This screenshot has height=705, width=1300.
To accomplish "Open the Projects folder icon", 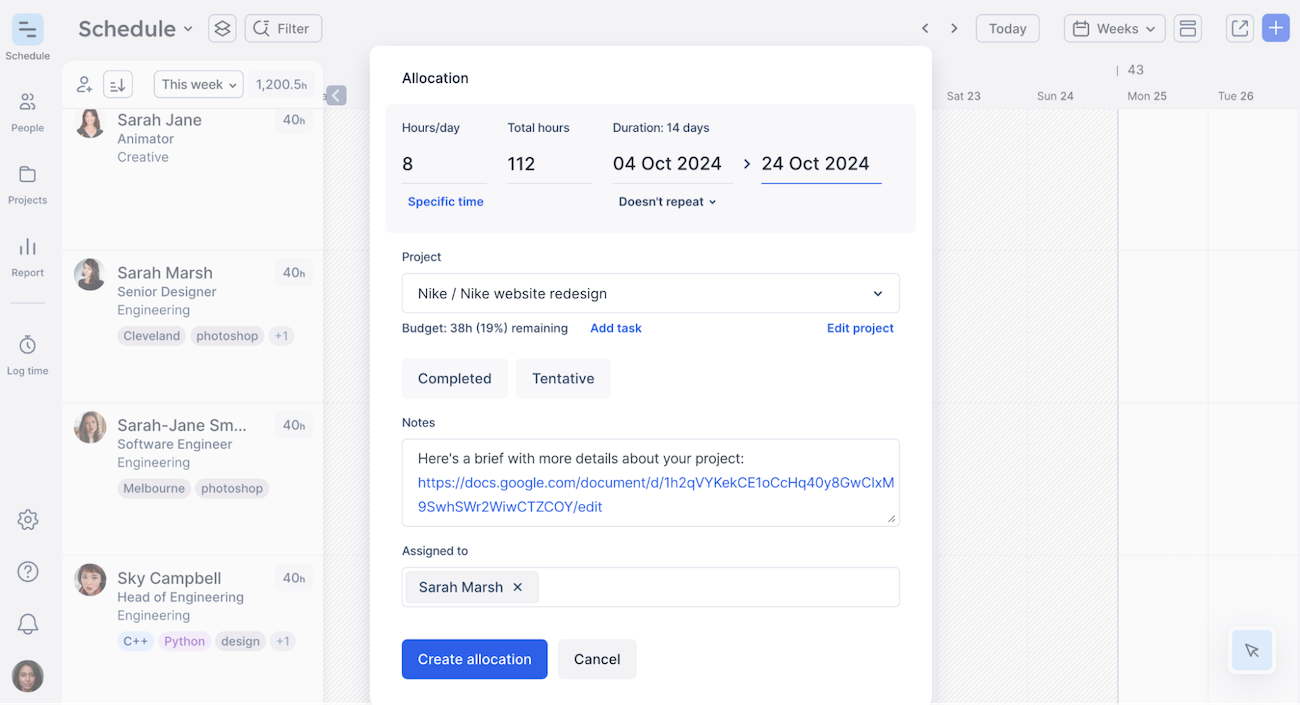I will point(27,183).
